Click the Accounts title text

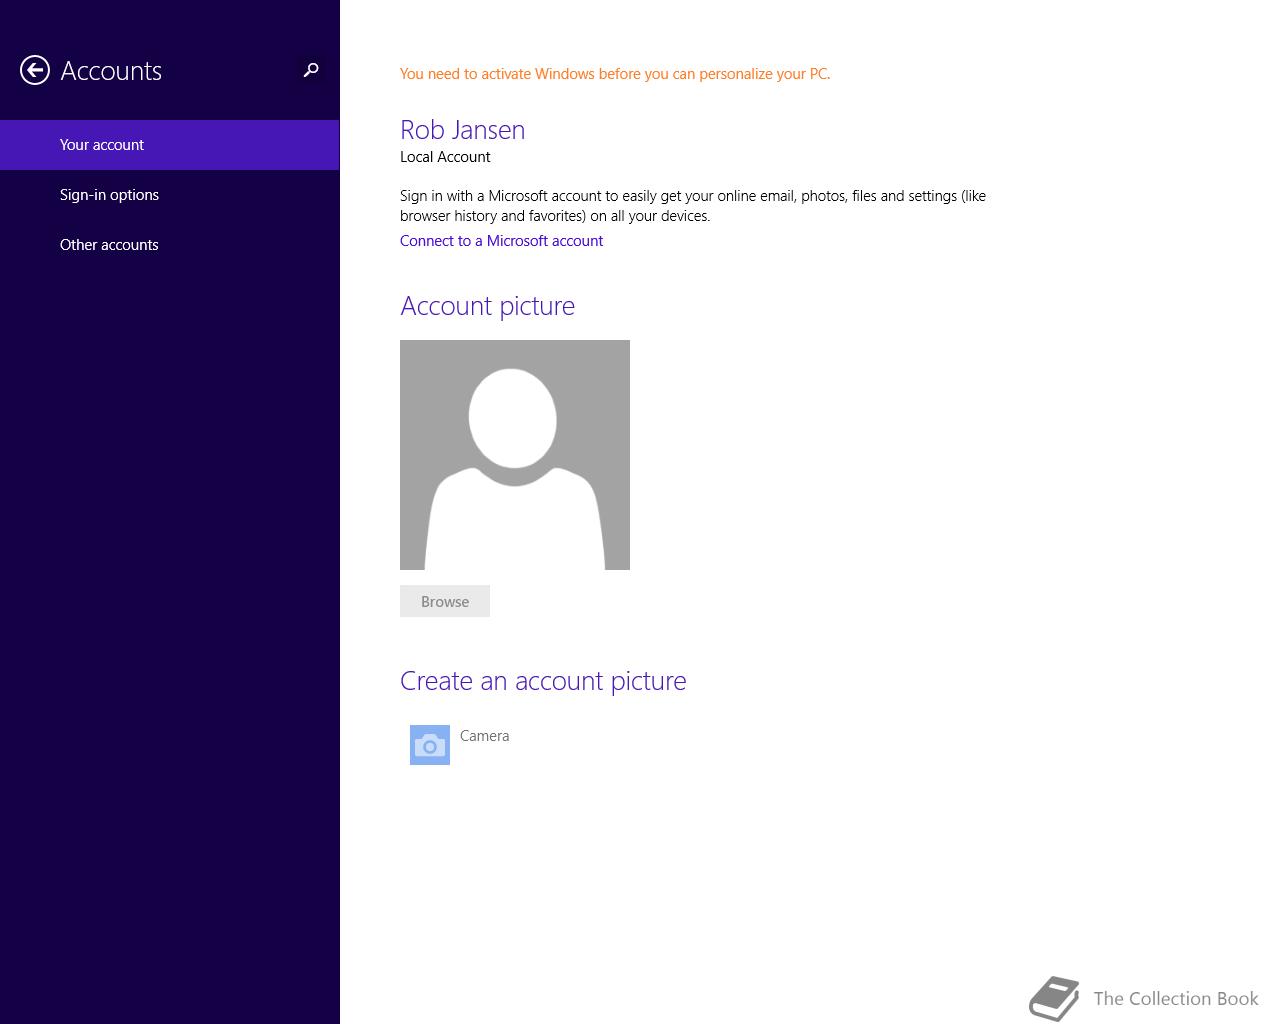111,71
